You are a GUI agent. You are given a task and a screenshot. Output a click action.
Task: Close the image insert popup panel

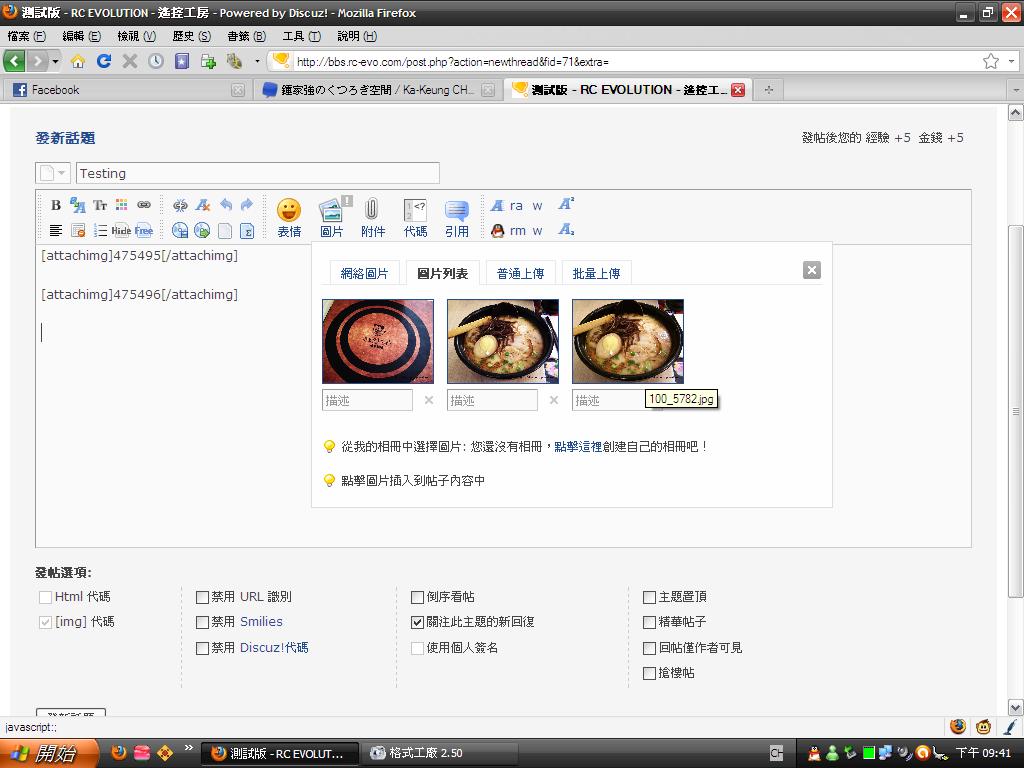coord(812,270)
